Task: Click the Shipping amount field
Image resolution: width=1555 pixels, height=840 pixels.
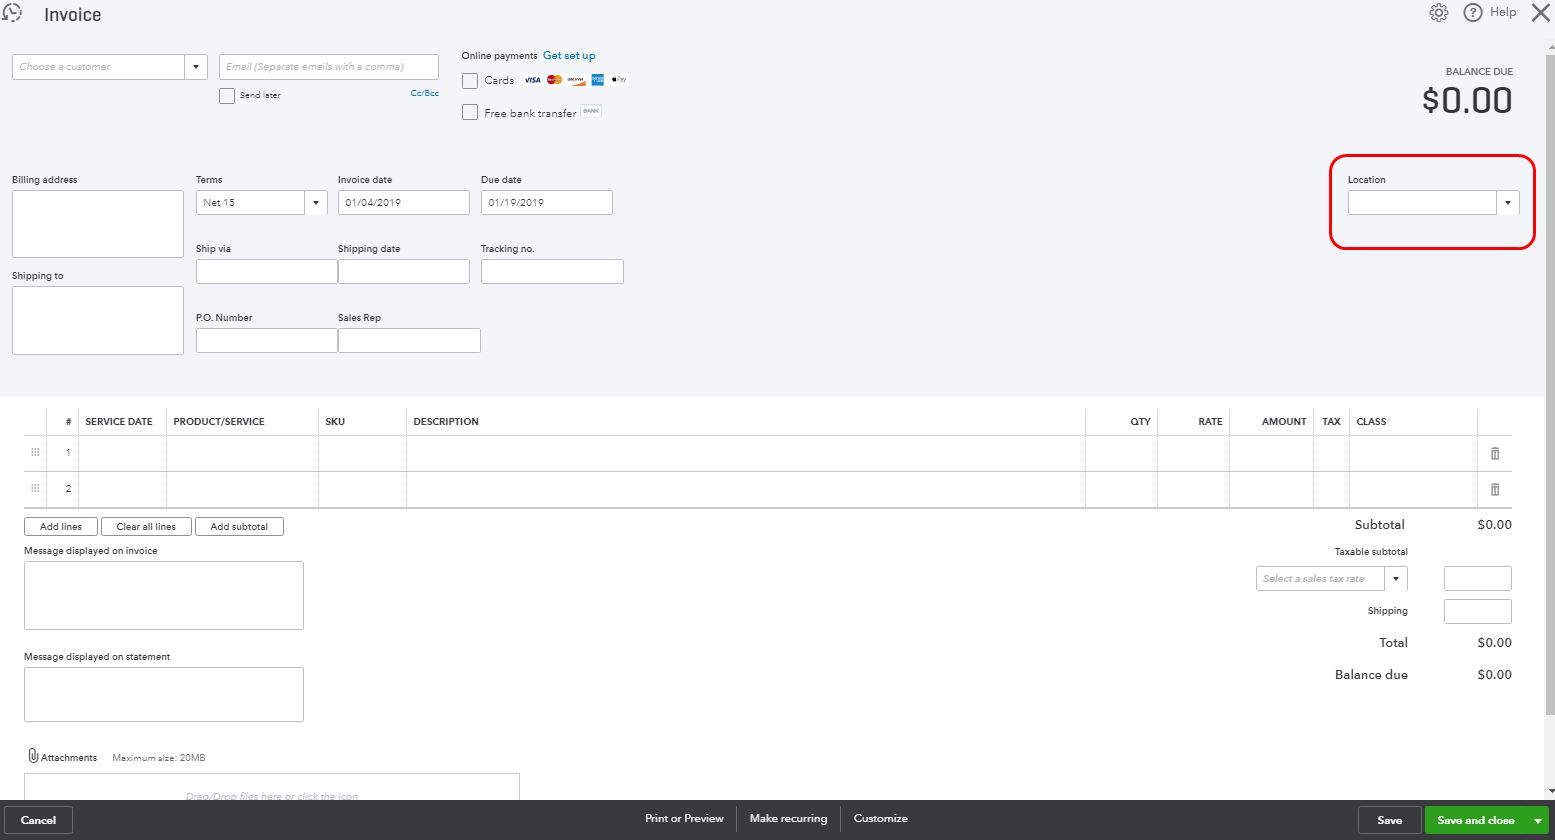Action: 1478,611
